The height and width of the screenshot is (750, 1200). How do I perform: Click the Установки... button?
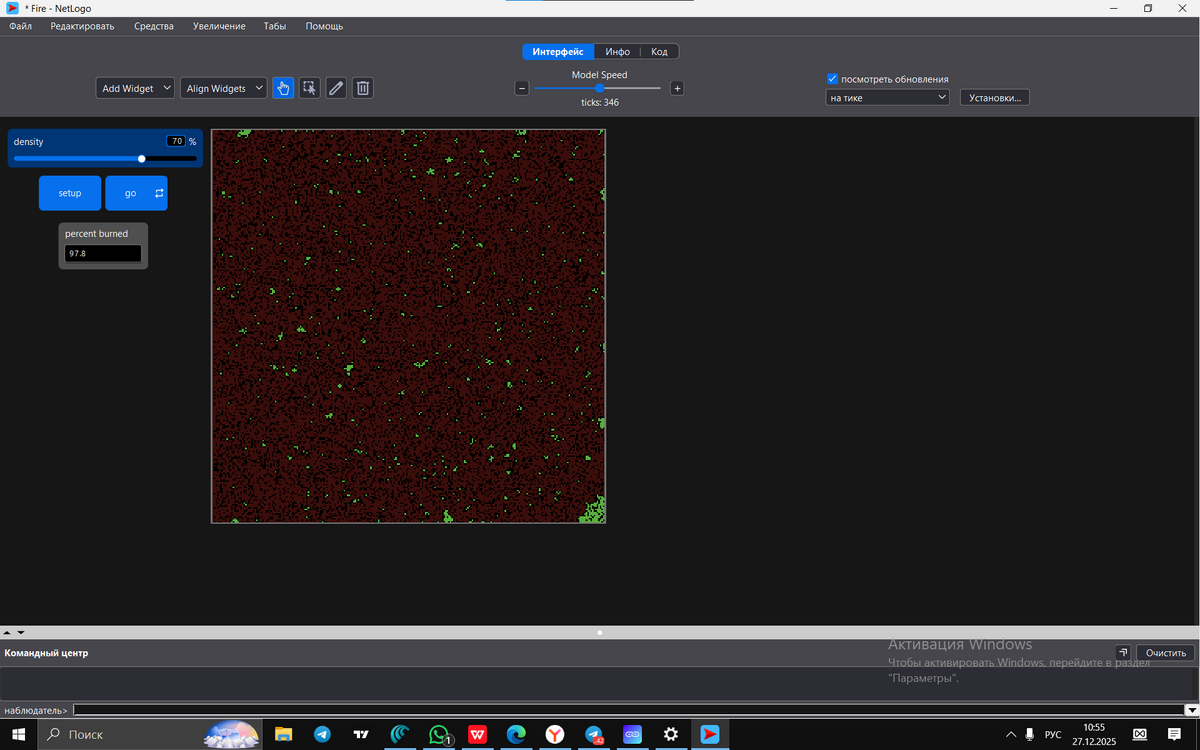point(994,98)
